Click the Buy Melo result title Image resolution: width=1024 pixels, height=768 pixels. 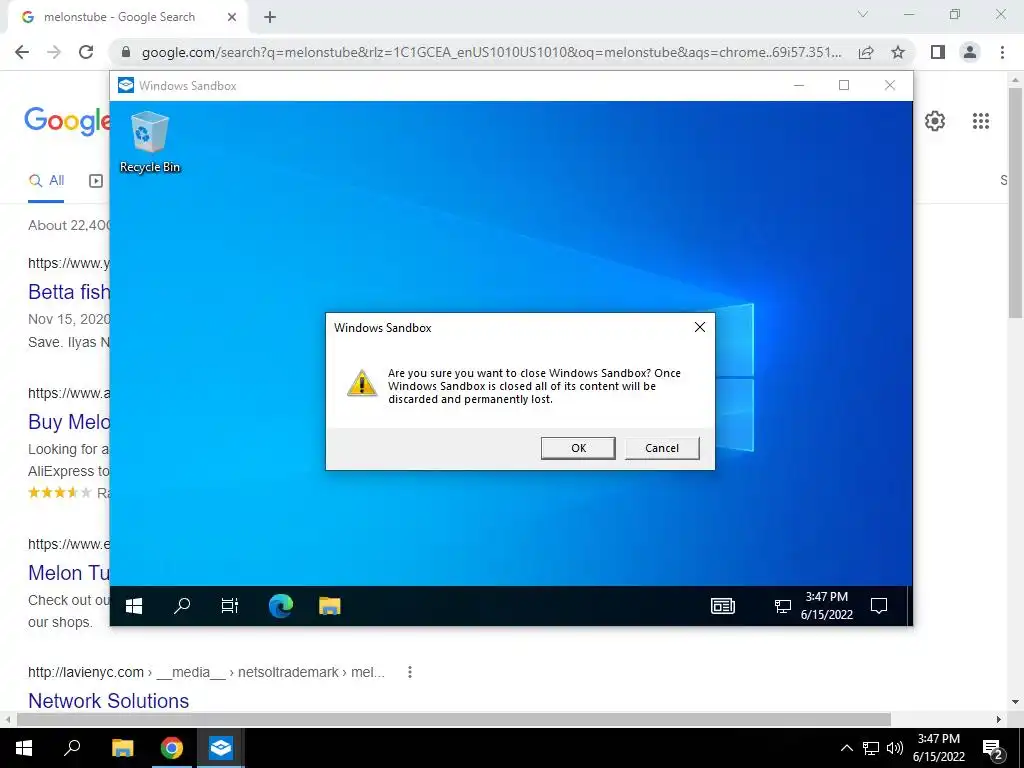[69, 422]
